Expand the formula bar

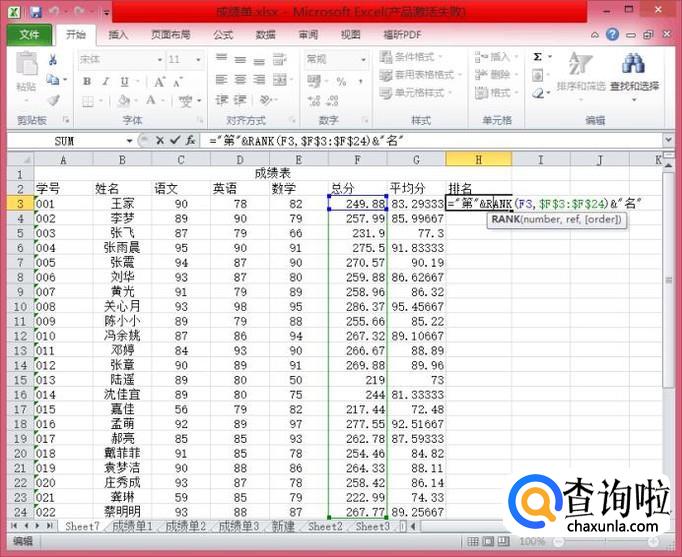coord(669,140)
